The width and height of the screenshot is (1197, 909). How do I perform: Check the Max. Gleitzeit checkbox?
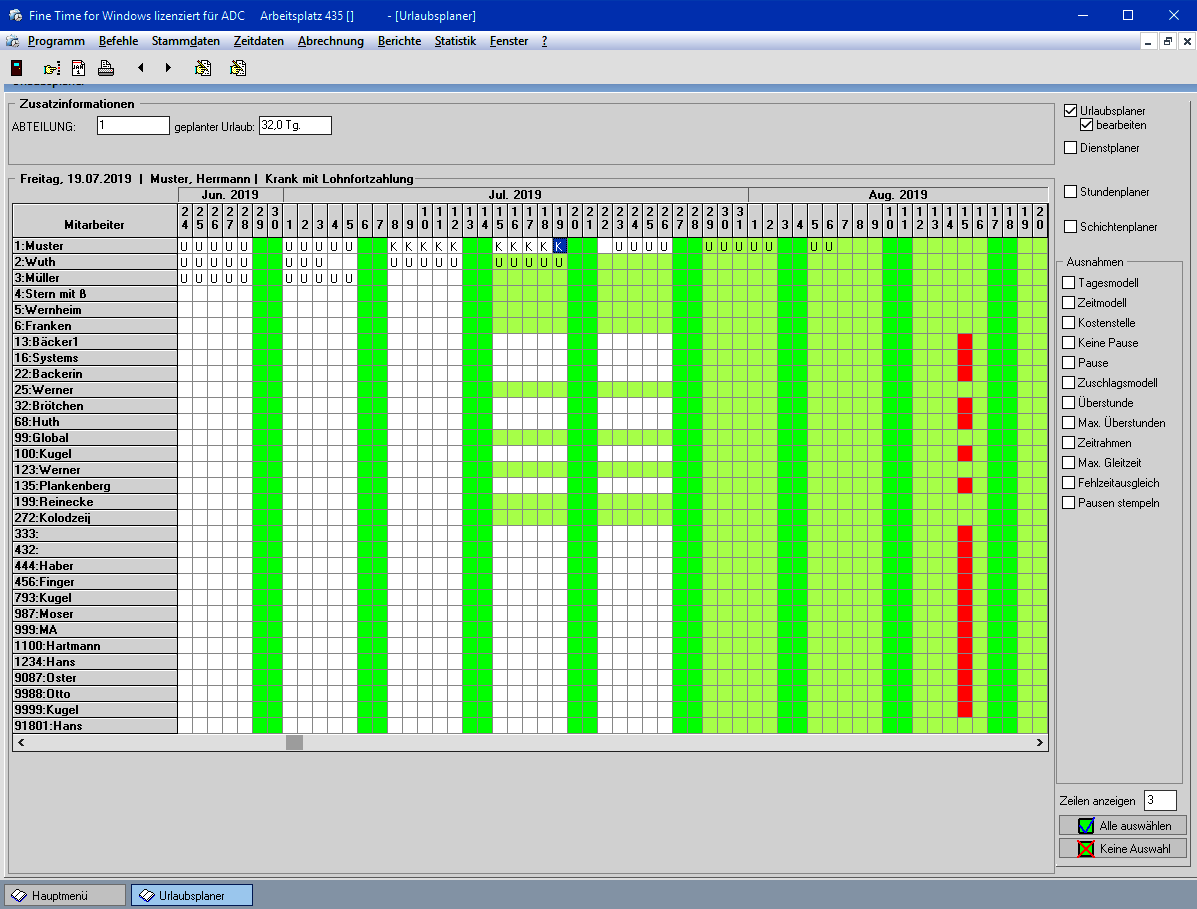(1069, 463)
